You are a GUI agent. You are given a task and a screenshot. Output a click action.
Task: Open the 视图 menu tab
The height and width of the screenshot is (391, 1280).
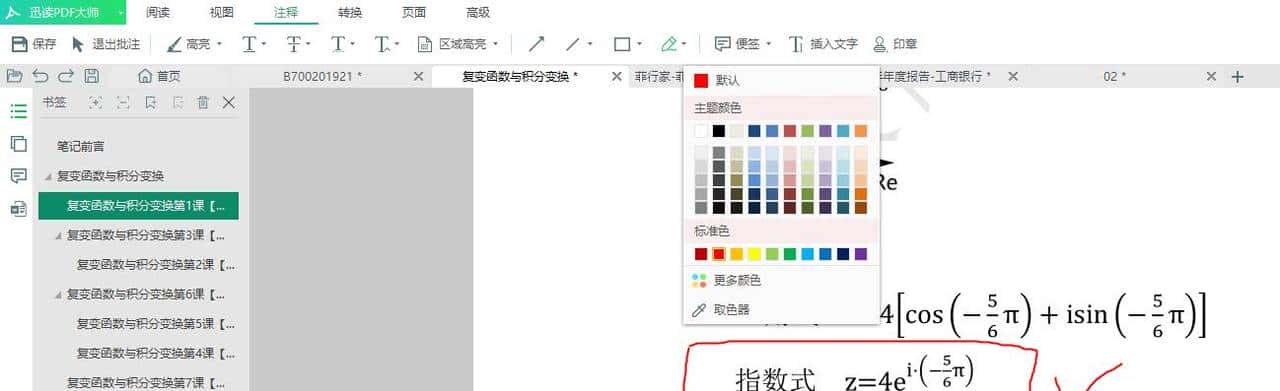(222, 12)
